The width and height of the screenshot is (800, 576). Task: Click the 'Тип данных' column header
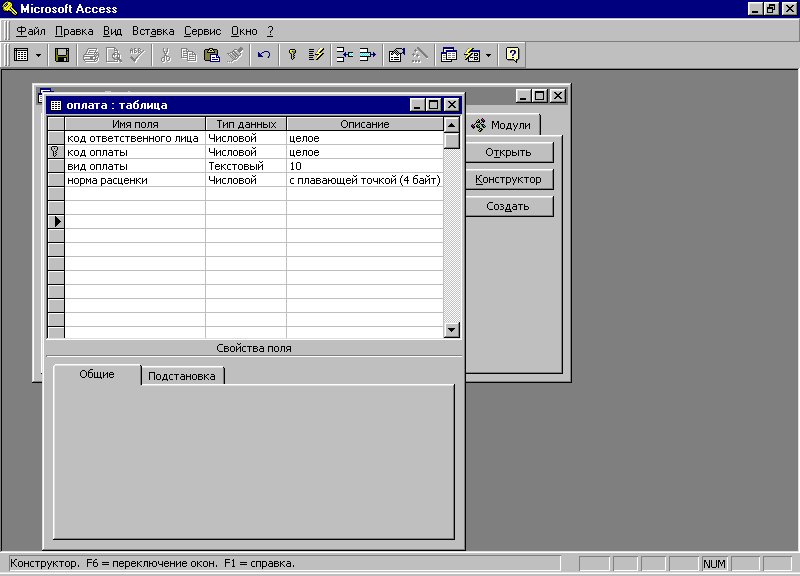point(246,124)
